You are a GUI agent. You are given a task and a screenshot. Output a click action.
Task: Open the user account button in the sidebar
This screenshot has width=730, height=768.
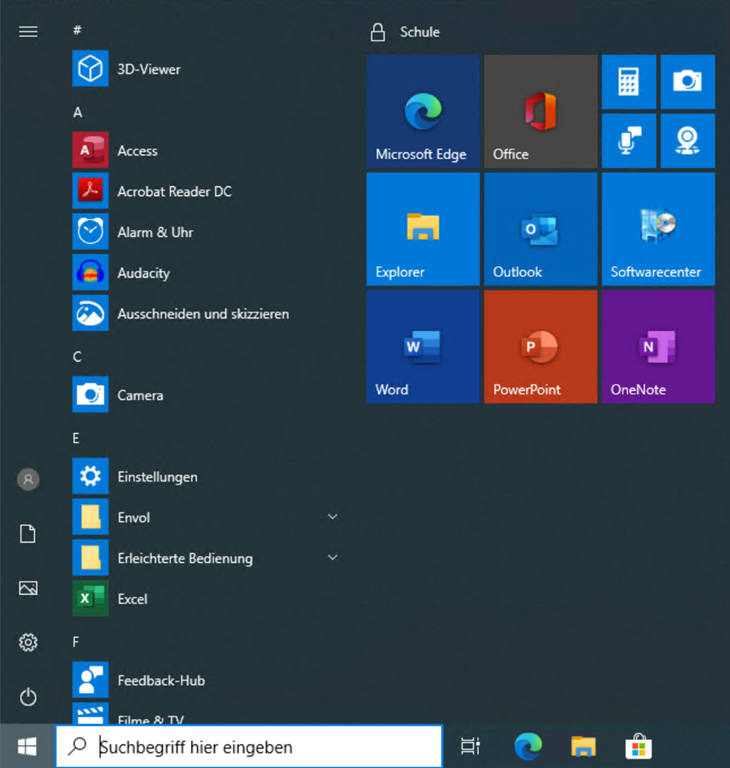[x=28, y=480]
